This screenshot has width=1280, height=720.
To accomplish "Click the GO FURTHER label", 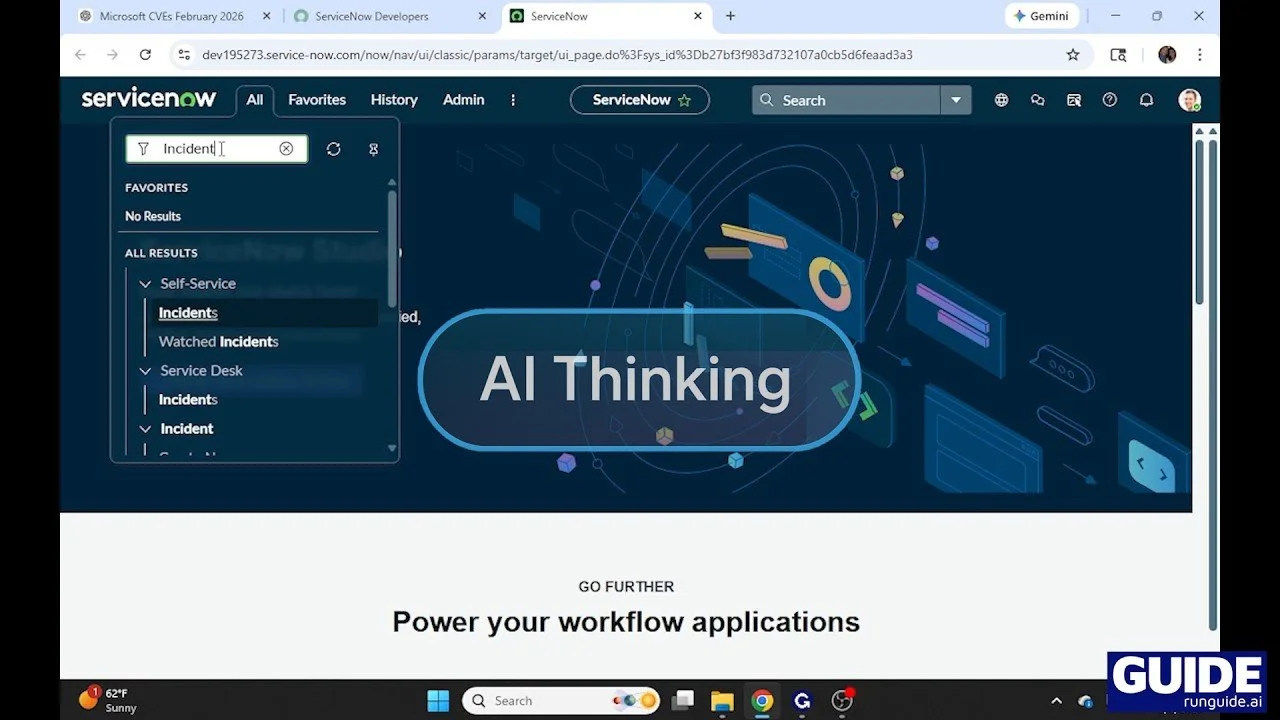I will tap(626, 587).
